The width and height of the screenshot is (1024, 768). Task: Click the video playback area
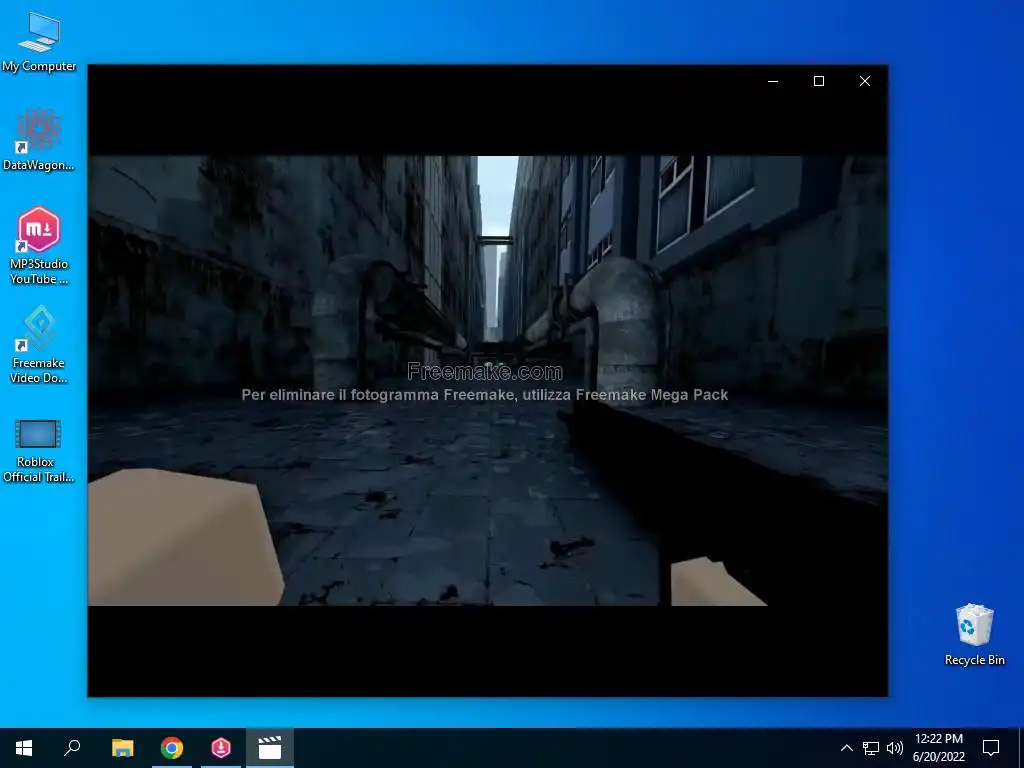488,380
